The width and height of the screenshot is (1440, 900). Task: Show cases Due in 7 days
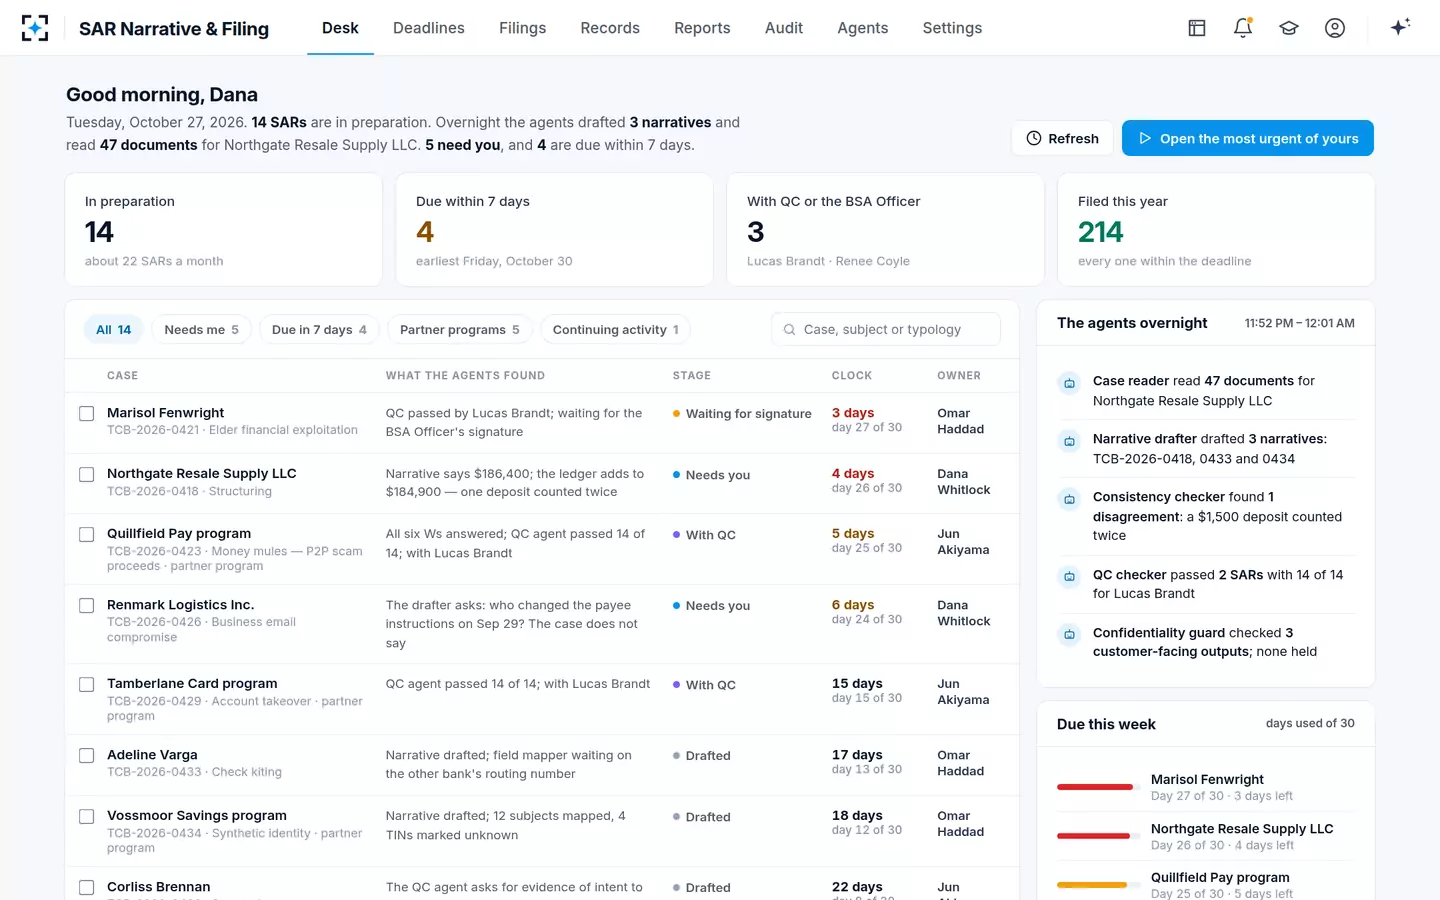[319, 330]
